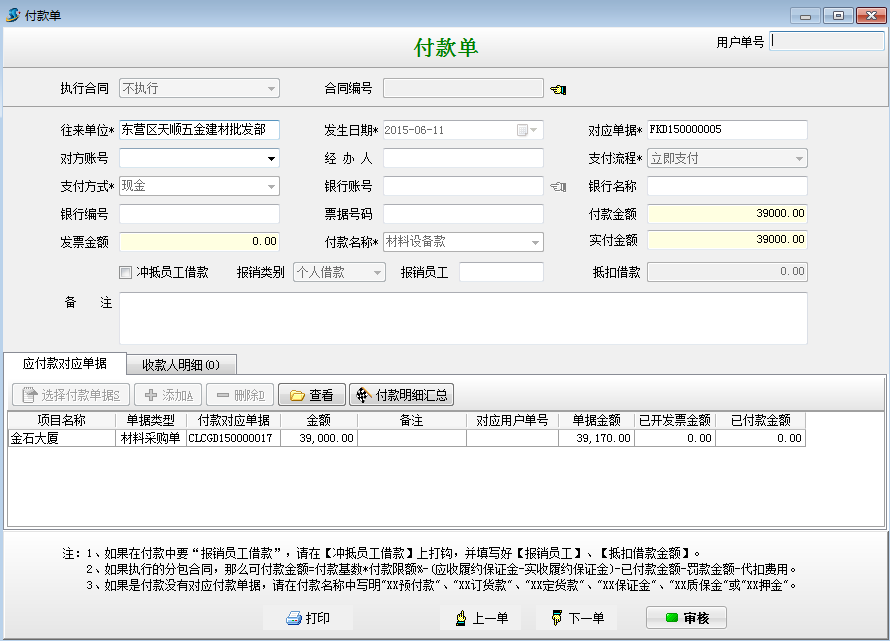Click the hand pointer icon beside 合同编号
Viewport: 890px width, 641px height.
tap(558, 89)
